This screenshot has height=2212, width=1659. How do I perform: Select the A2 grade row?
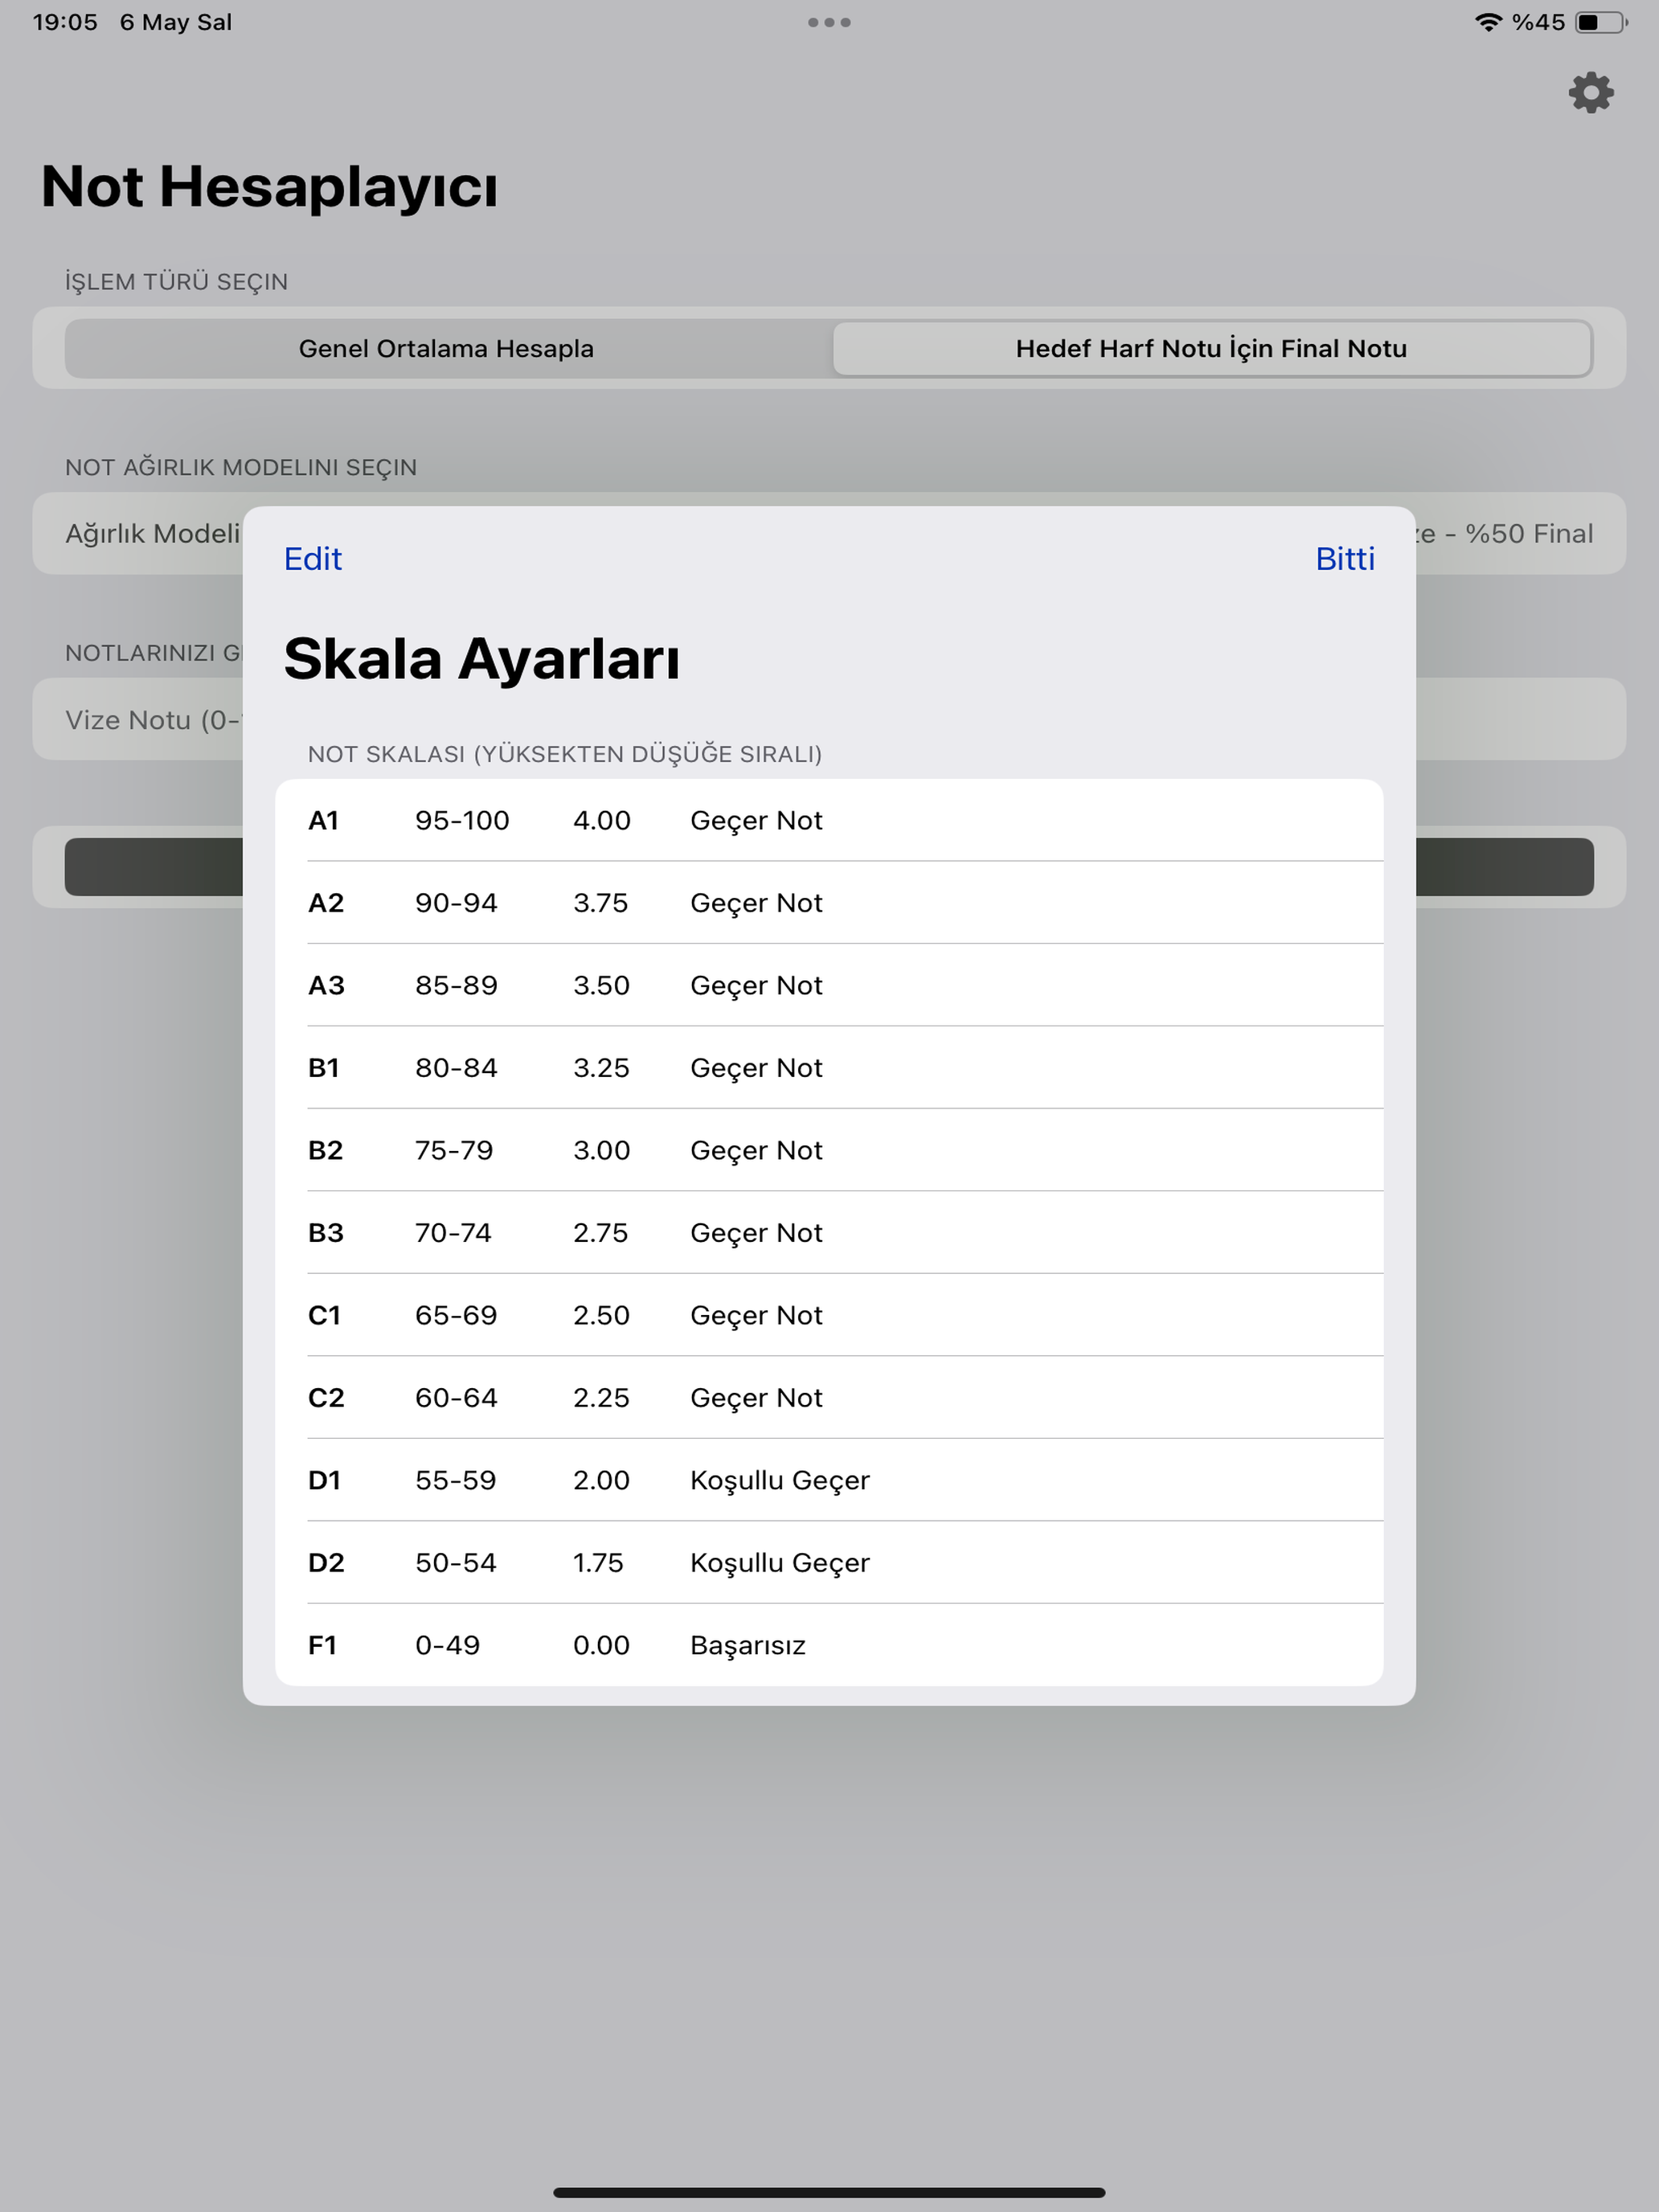click(829, 903)
